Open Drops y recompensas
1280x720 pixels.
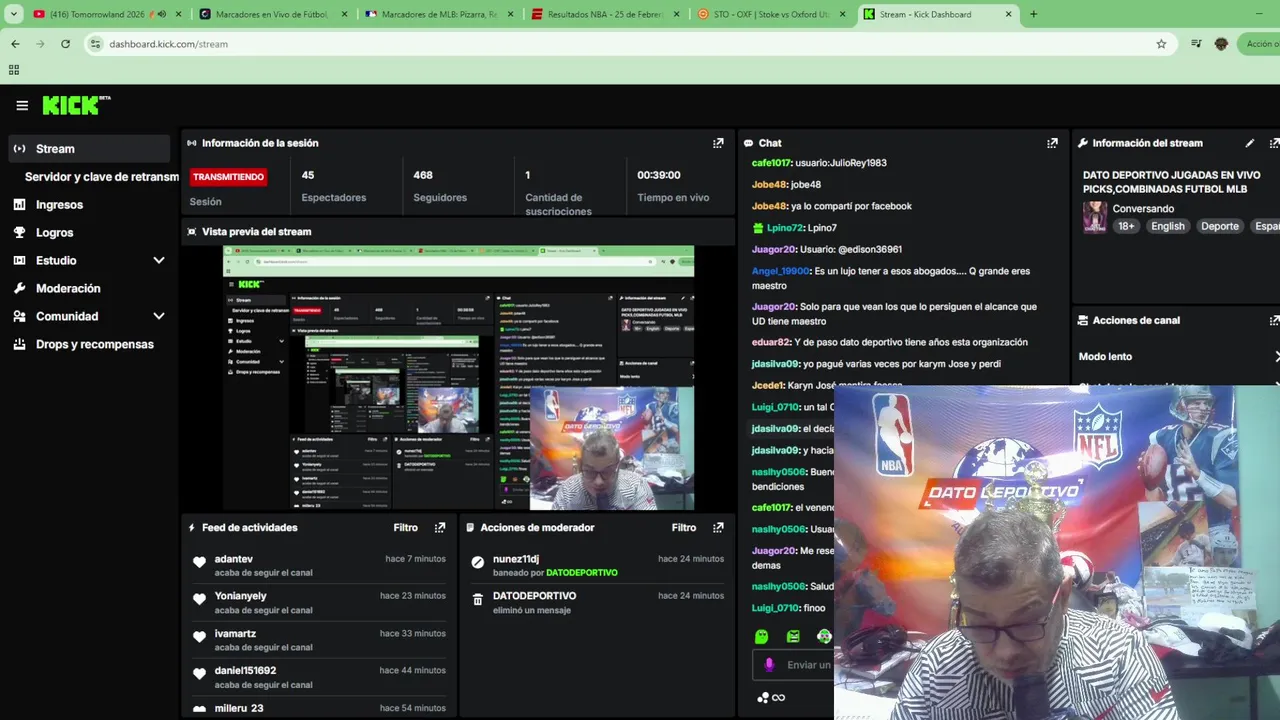(x=94, y=345)
